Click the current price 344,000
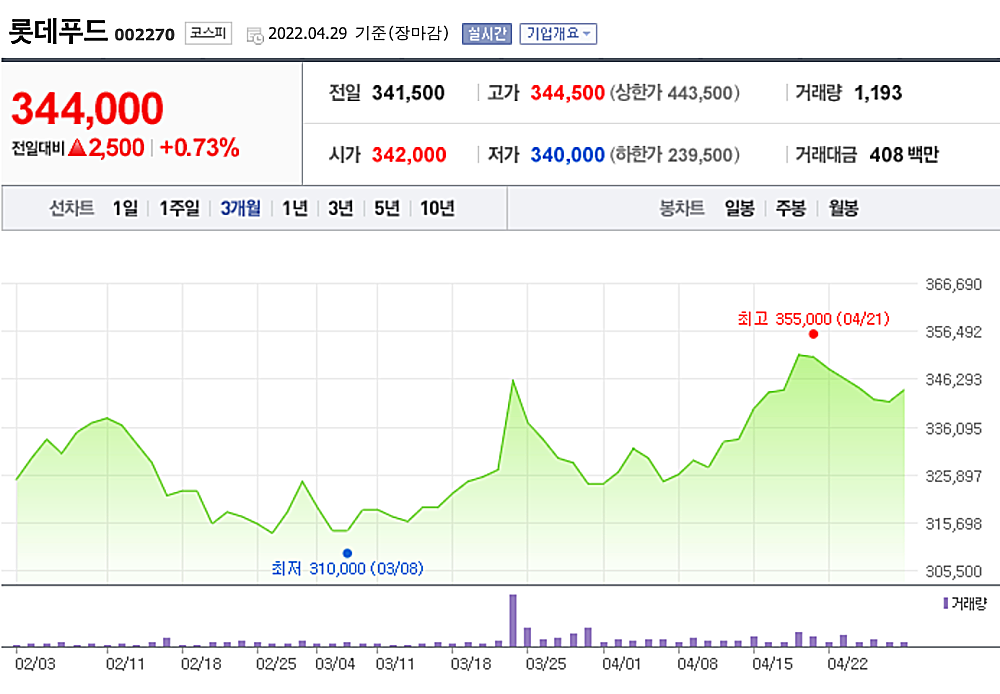 87,108
